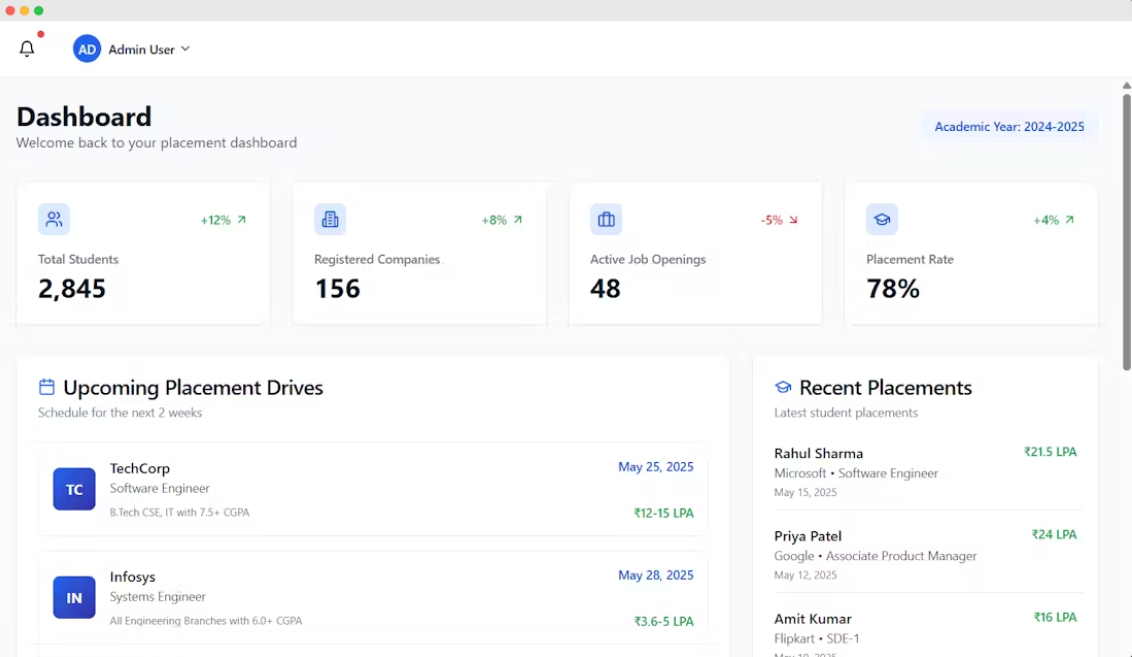Click the Registered Companies label
The image size is (1132, 657).
(377, 258)
